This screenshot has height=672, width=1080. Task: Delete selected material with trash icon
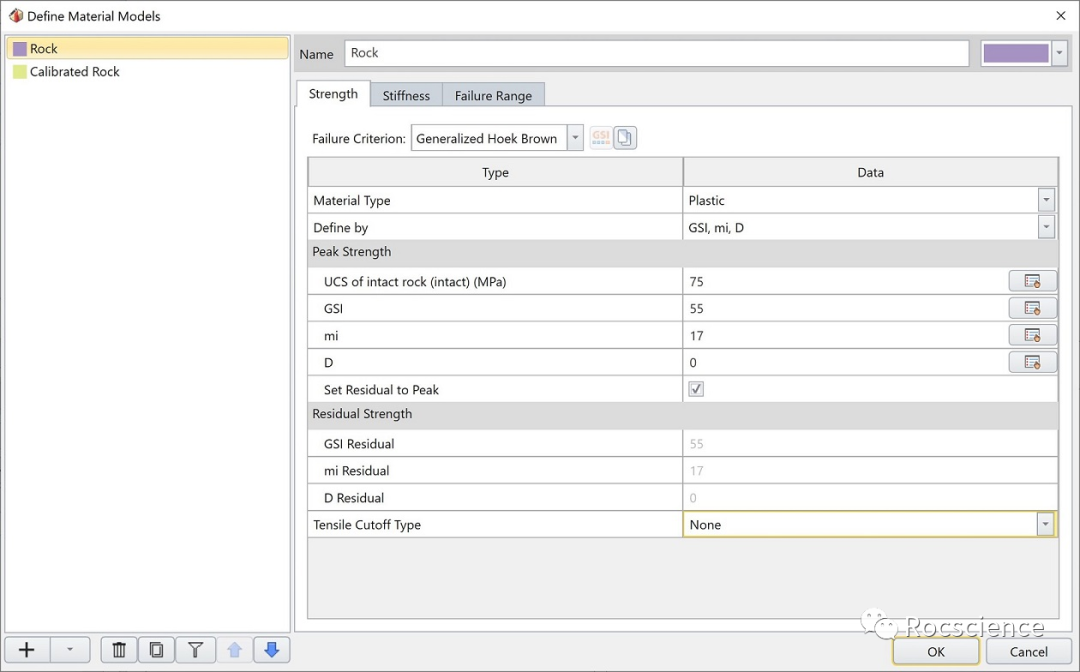[x=118, y=650]
